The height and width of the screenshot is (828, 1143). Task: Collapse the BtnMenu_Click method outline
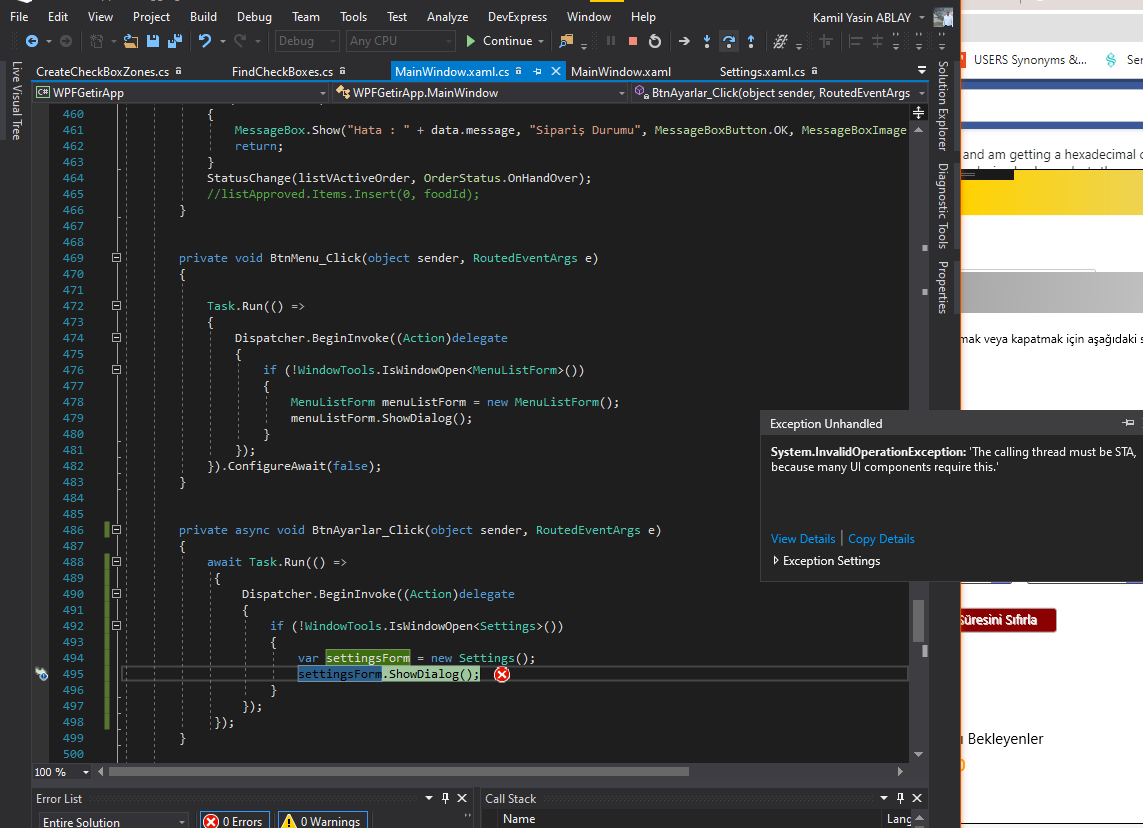[x=116, y=258]
